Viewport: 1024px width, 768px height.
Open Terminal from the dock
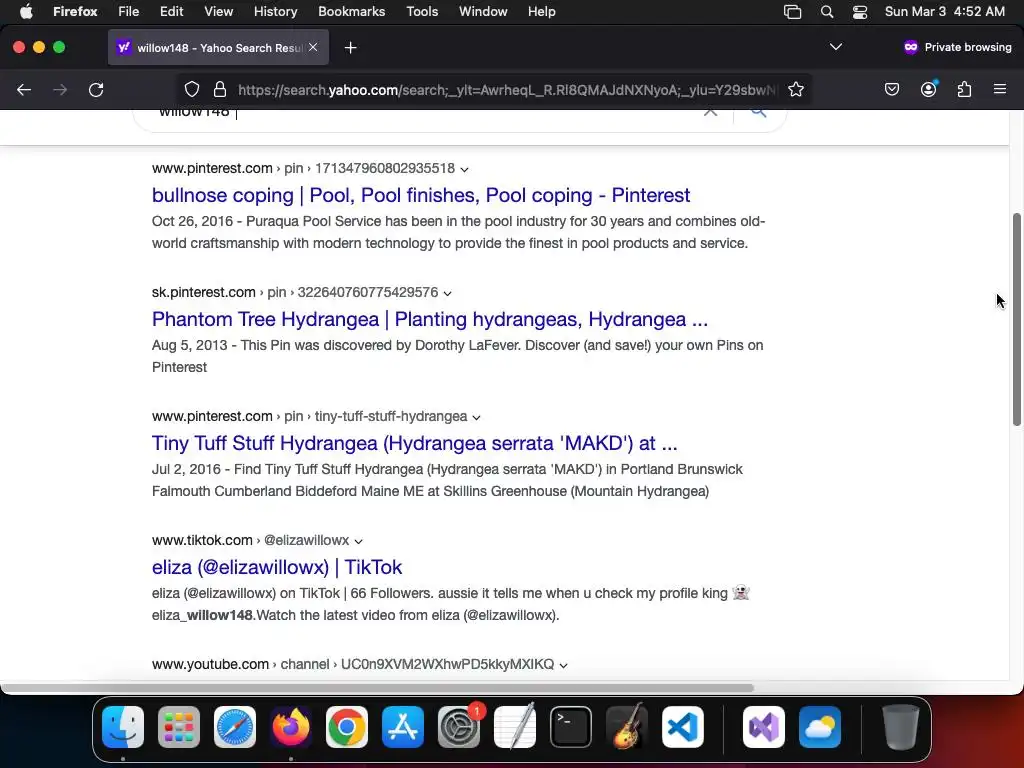[571, 727]
